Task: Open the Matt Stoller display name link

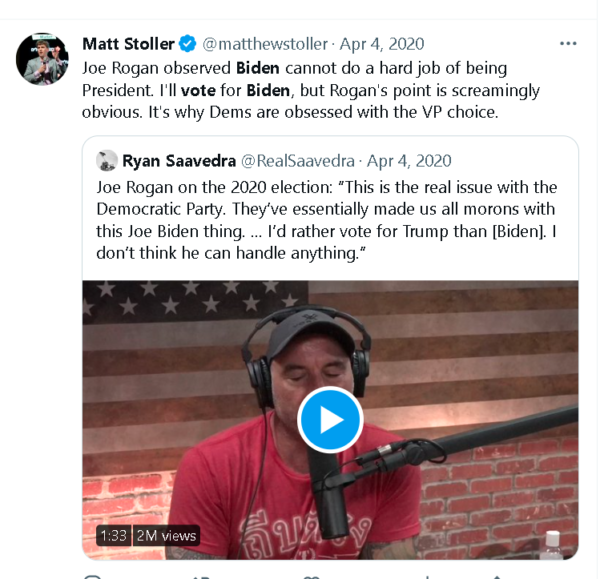Action: [x=128, y=44]
